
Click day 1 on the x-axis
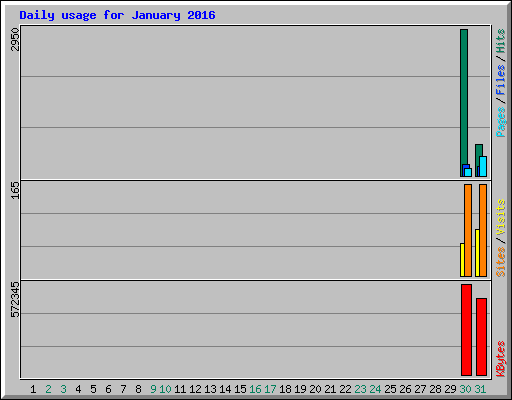click(33, 389)
